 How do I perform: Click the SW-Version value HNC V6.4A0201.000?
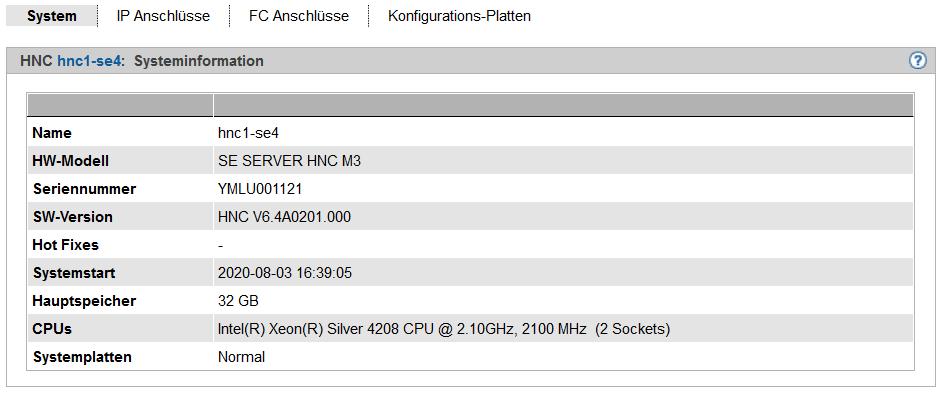(284, 217)
